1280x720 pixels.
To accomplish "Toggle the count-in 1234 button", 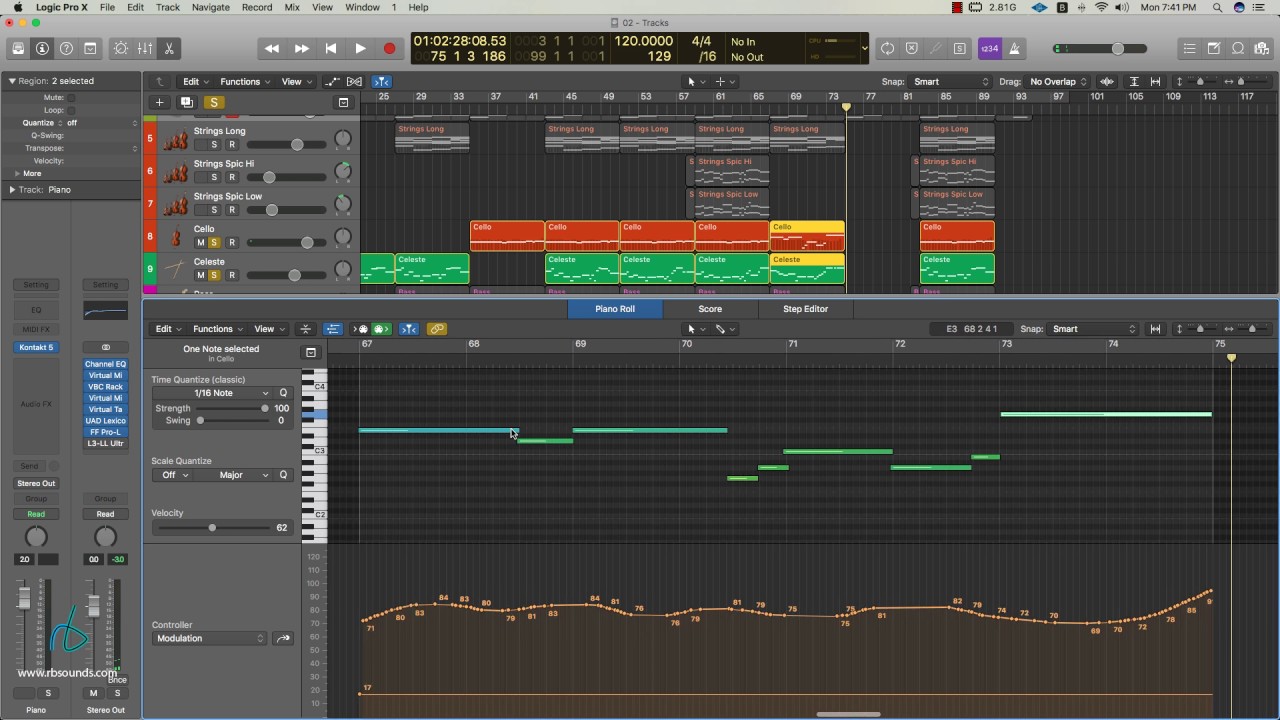I will [x=989, y=48].
